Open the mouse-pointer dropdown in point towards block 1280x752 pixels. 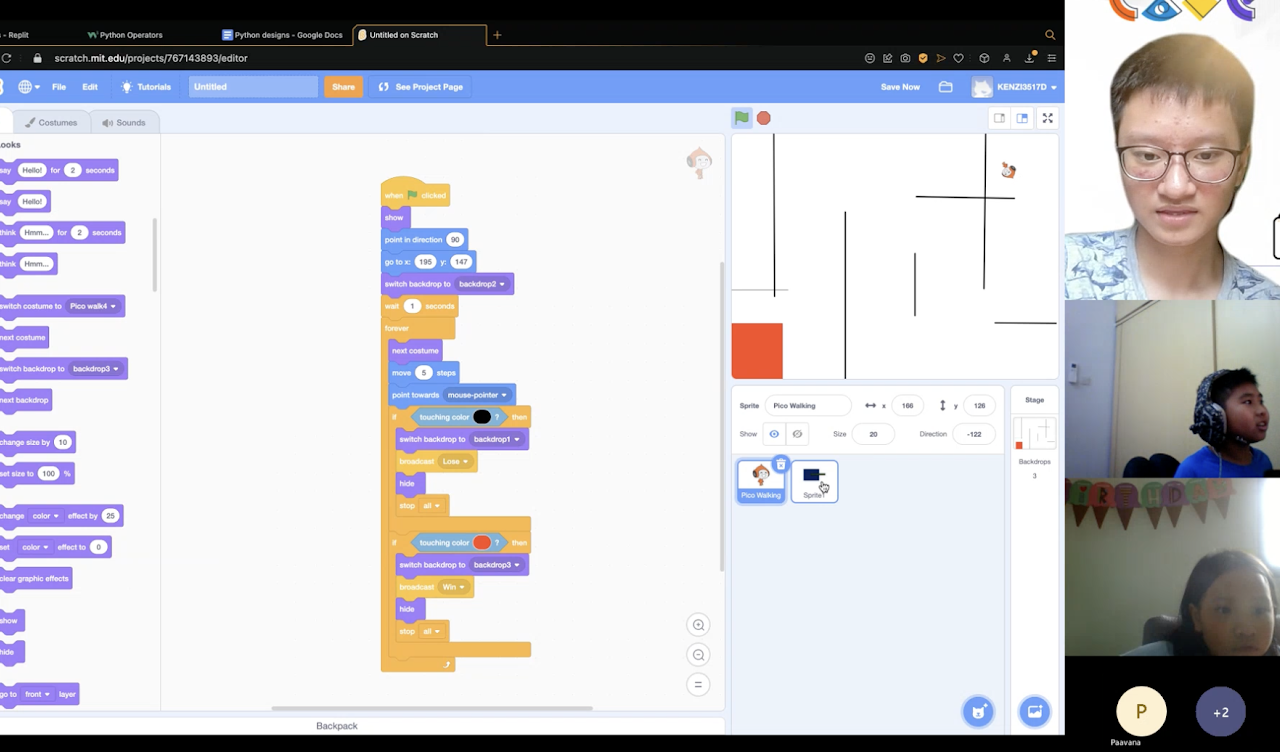point(504,395)
